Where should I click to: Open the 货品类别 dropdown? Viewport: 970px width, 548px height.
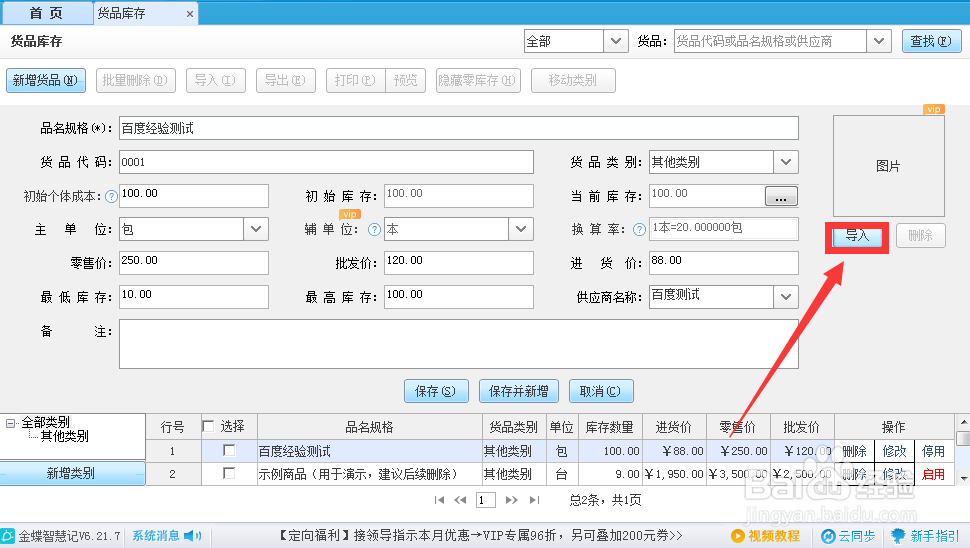786,162
